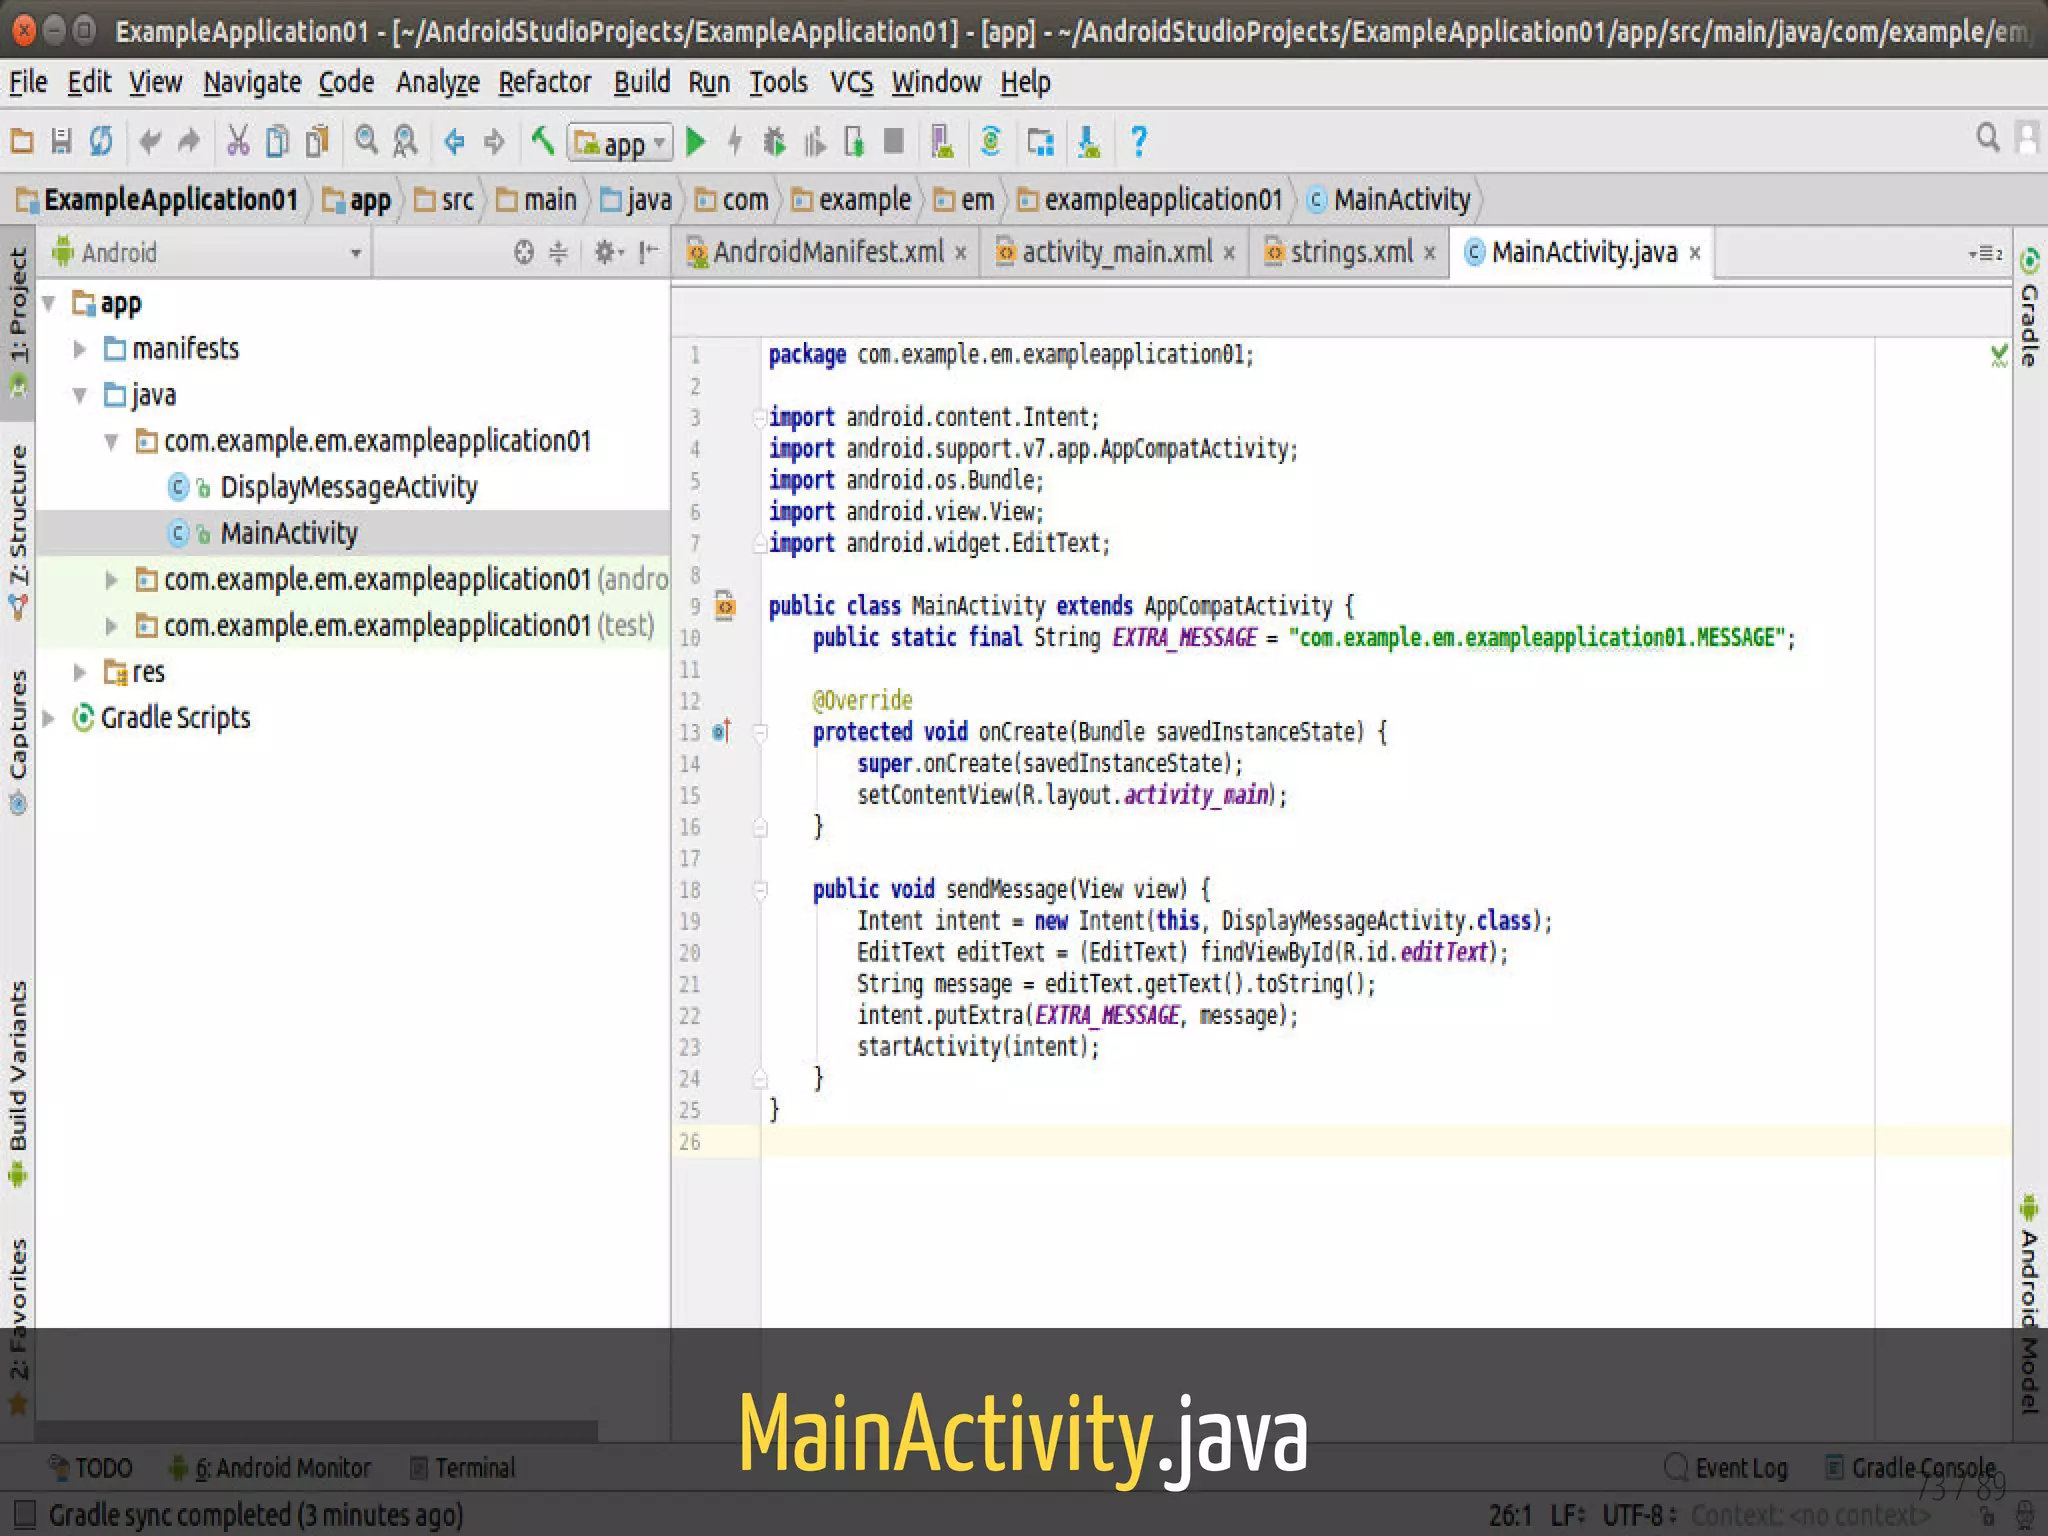Expand the res folder
This screenshot has height=1536, width=2048.
point(80,672)
